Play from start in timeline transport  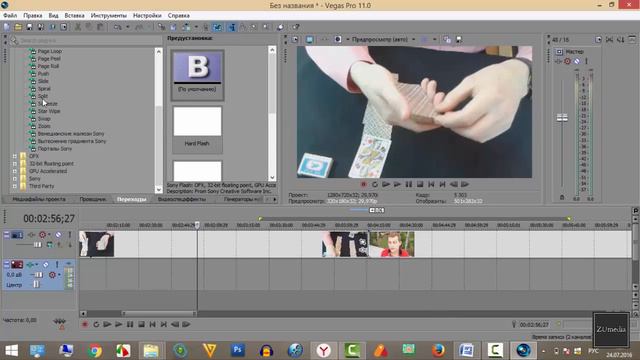click(107, 324)
